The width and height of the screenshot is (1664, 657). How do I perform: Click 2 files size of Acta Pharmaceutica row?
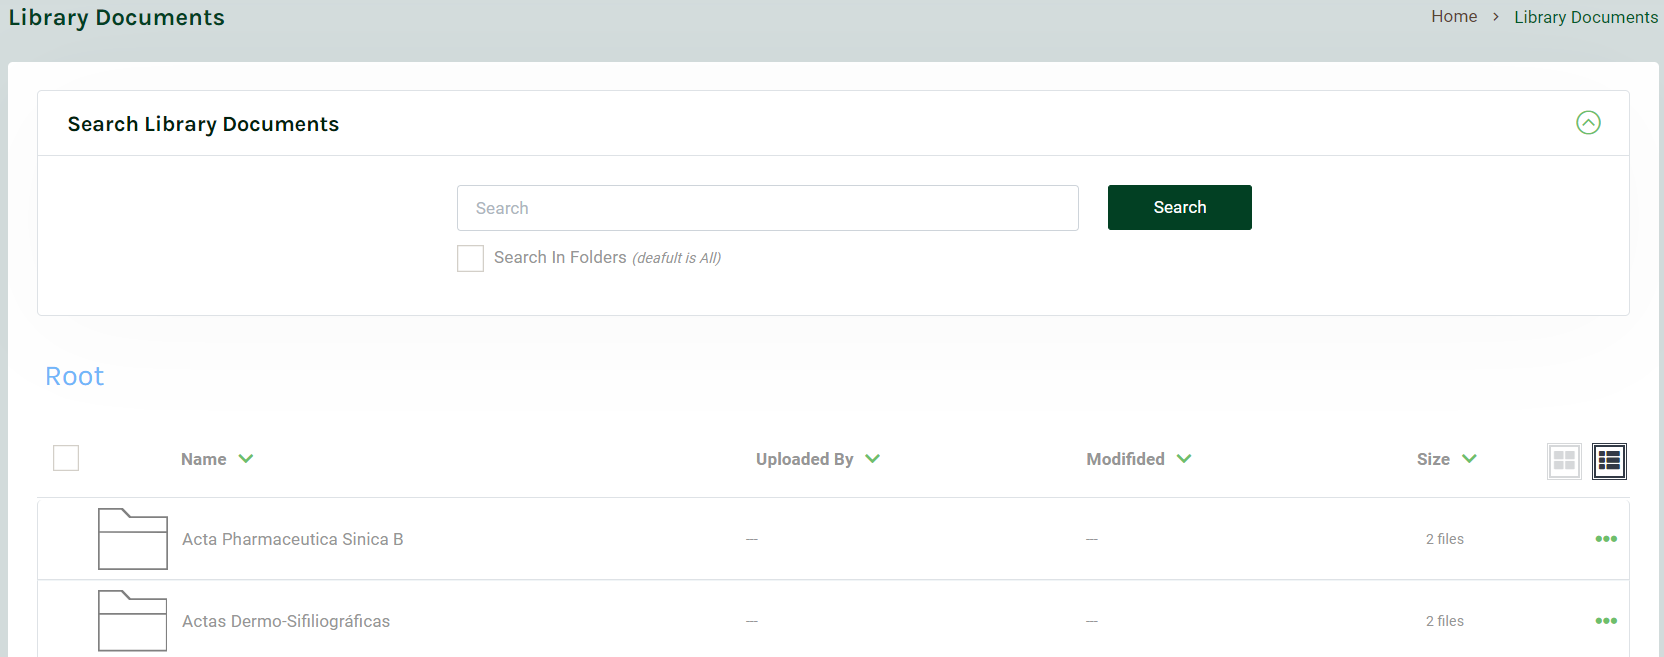(x=1445, y=539)
